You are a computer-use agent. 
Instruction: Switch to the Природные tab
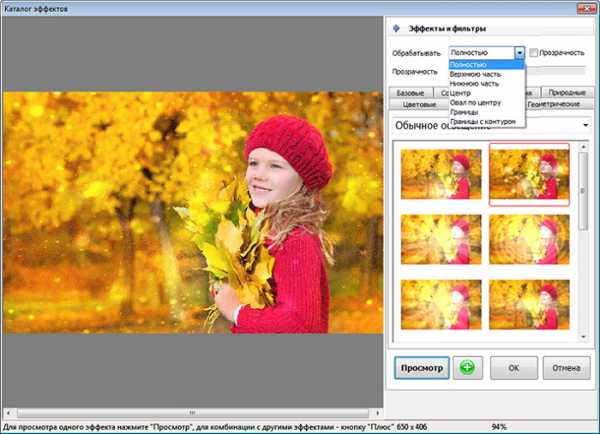pyautogui.click(x=567, y=92)
